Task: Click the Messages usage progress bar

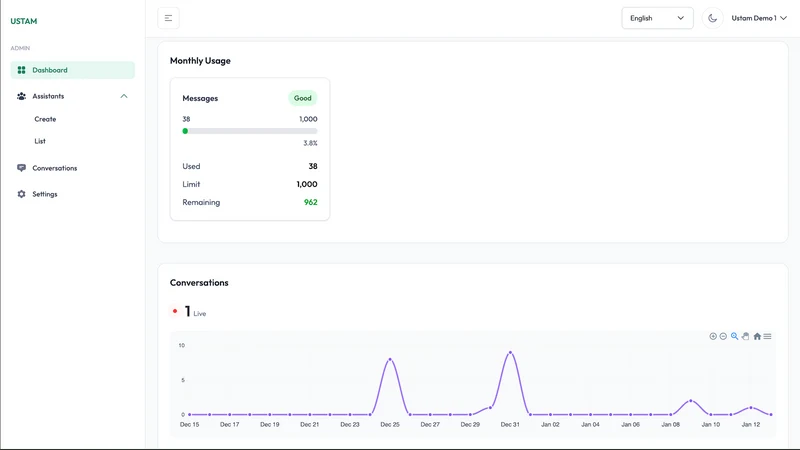Action: (x=250, y=131)
